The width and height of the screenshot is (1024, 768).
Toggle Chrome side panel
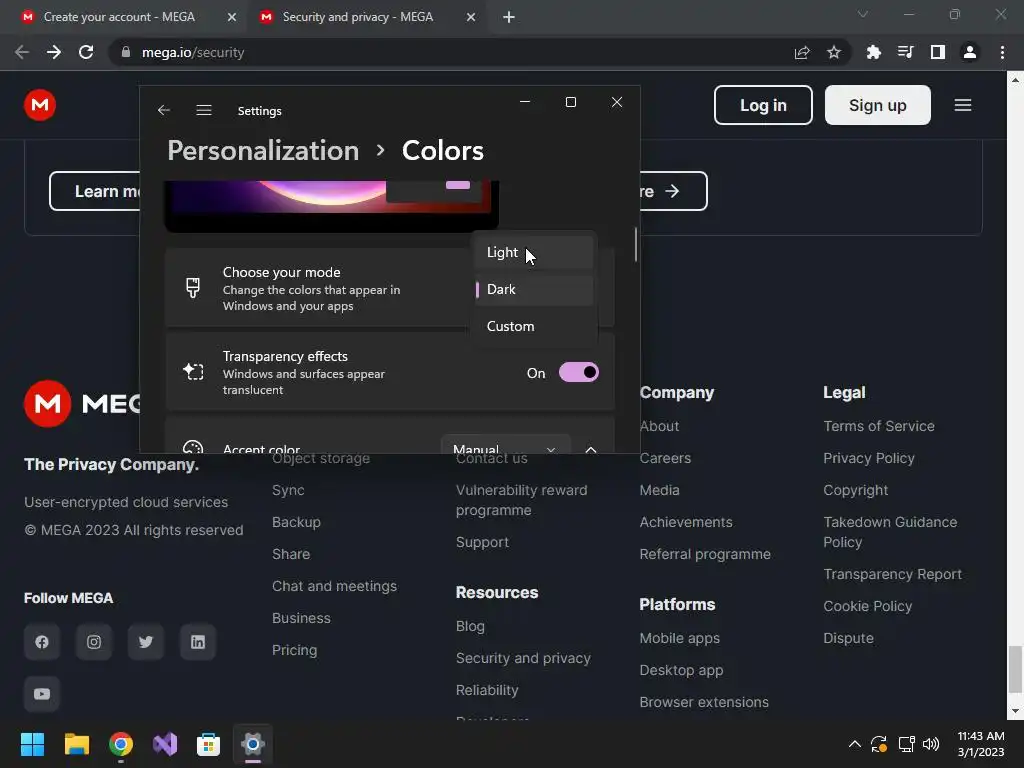coord(938,52)
